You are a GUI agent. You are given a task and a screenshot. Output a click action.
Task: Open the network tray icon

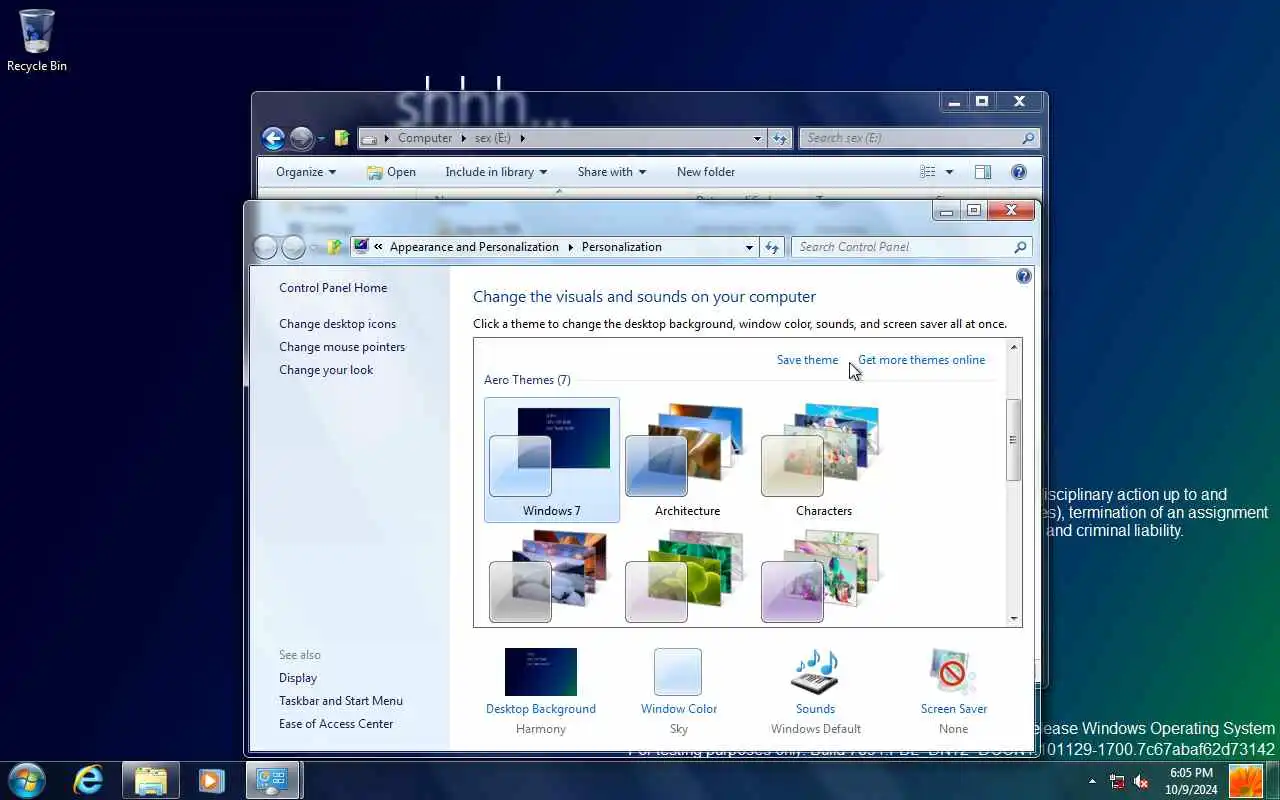point(1117,781)
